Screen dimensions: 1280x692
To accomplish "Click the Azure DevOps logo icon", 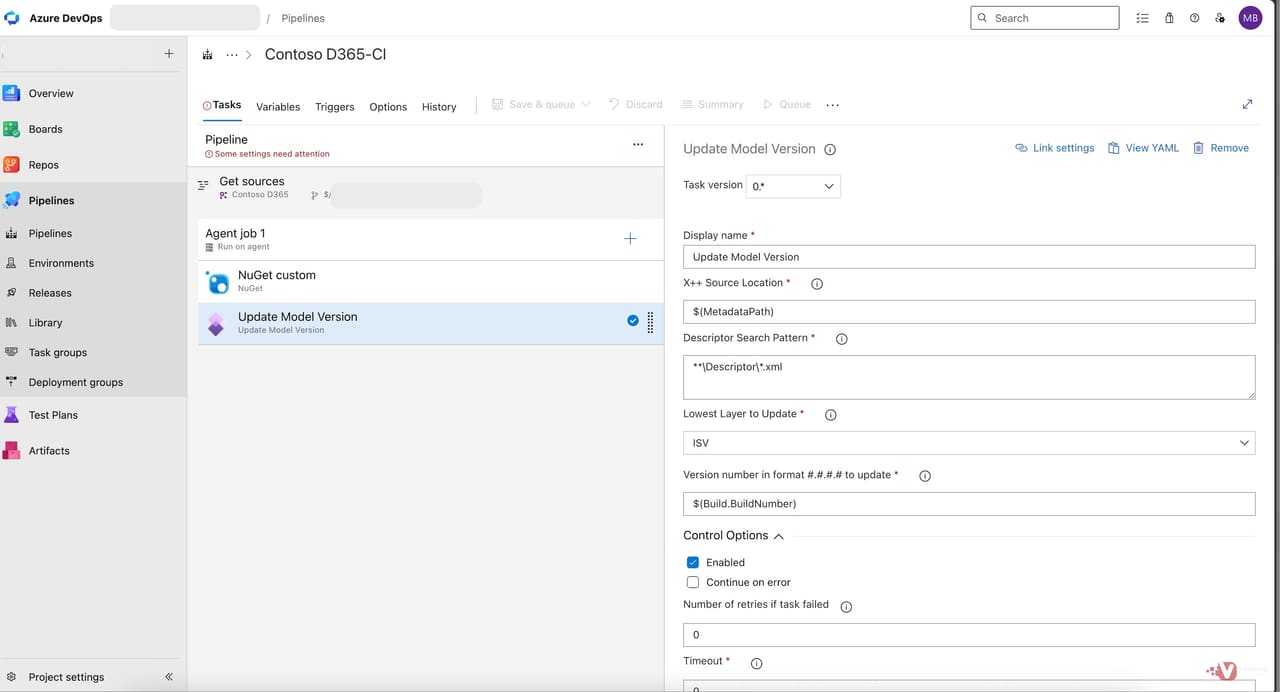I will click(x=12, y=18).
